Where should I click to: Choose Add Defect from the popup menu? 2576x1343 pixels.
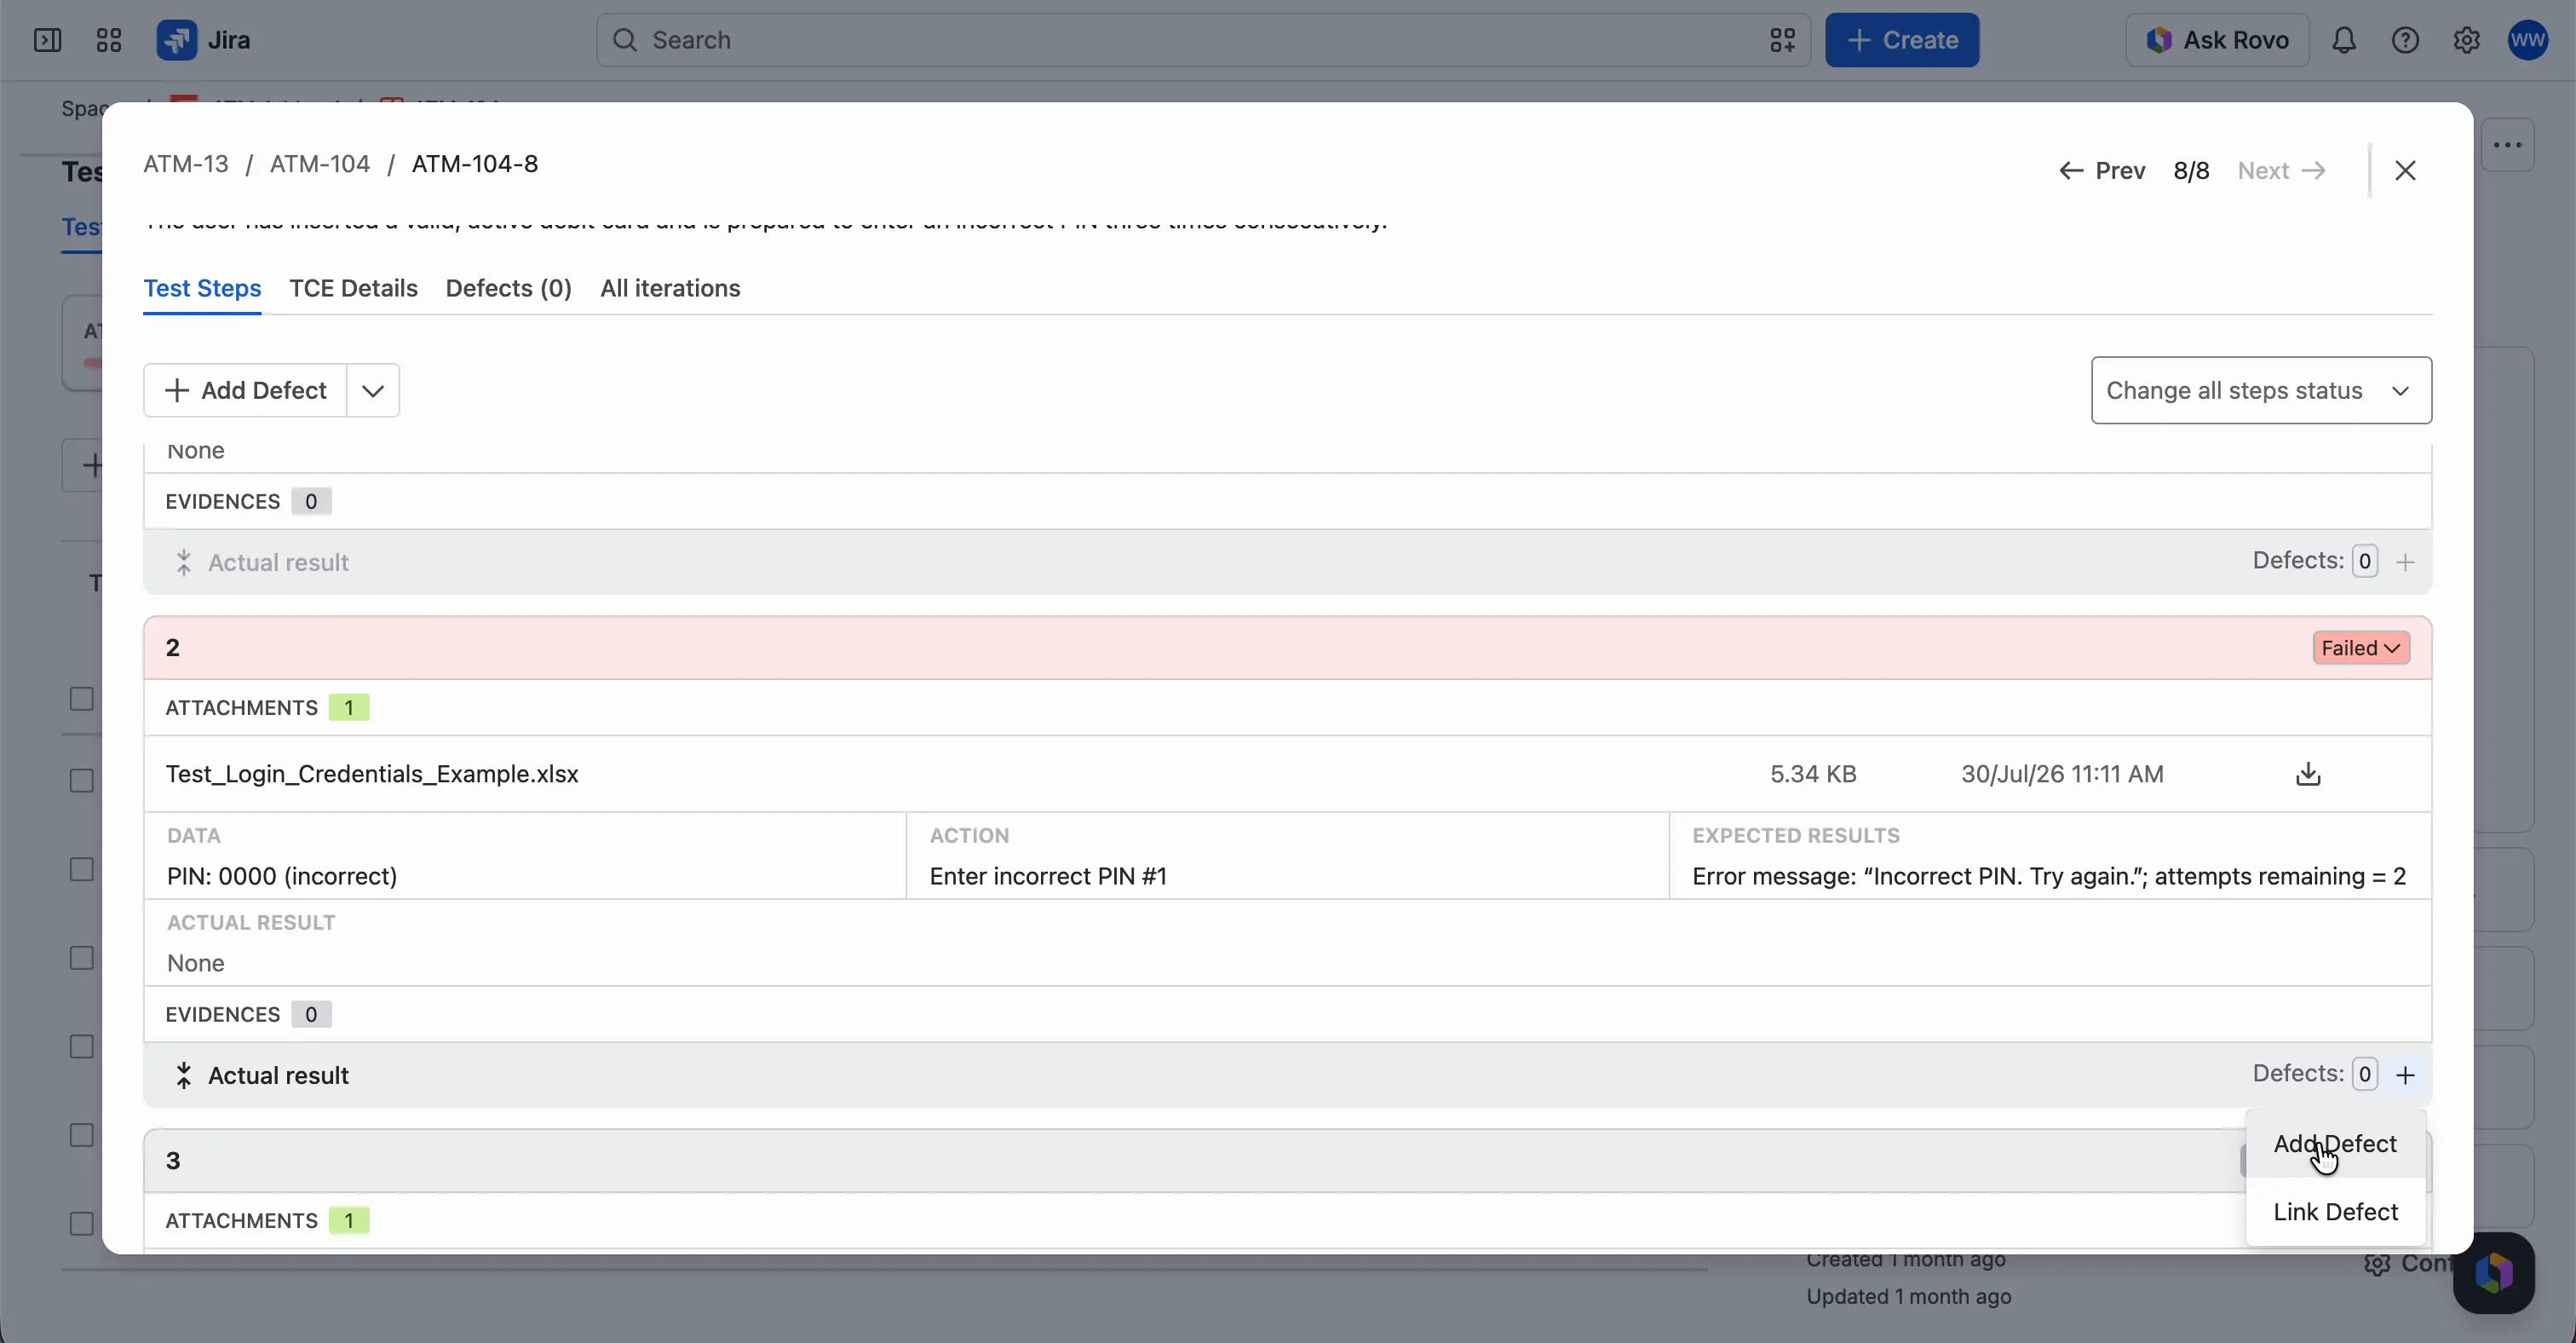(x=2335, y=1144)
